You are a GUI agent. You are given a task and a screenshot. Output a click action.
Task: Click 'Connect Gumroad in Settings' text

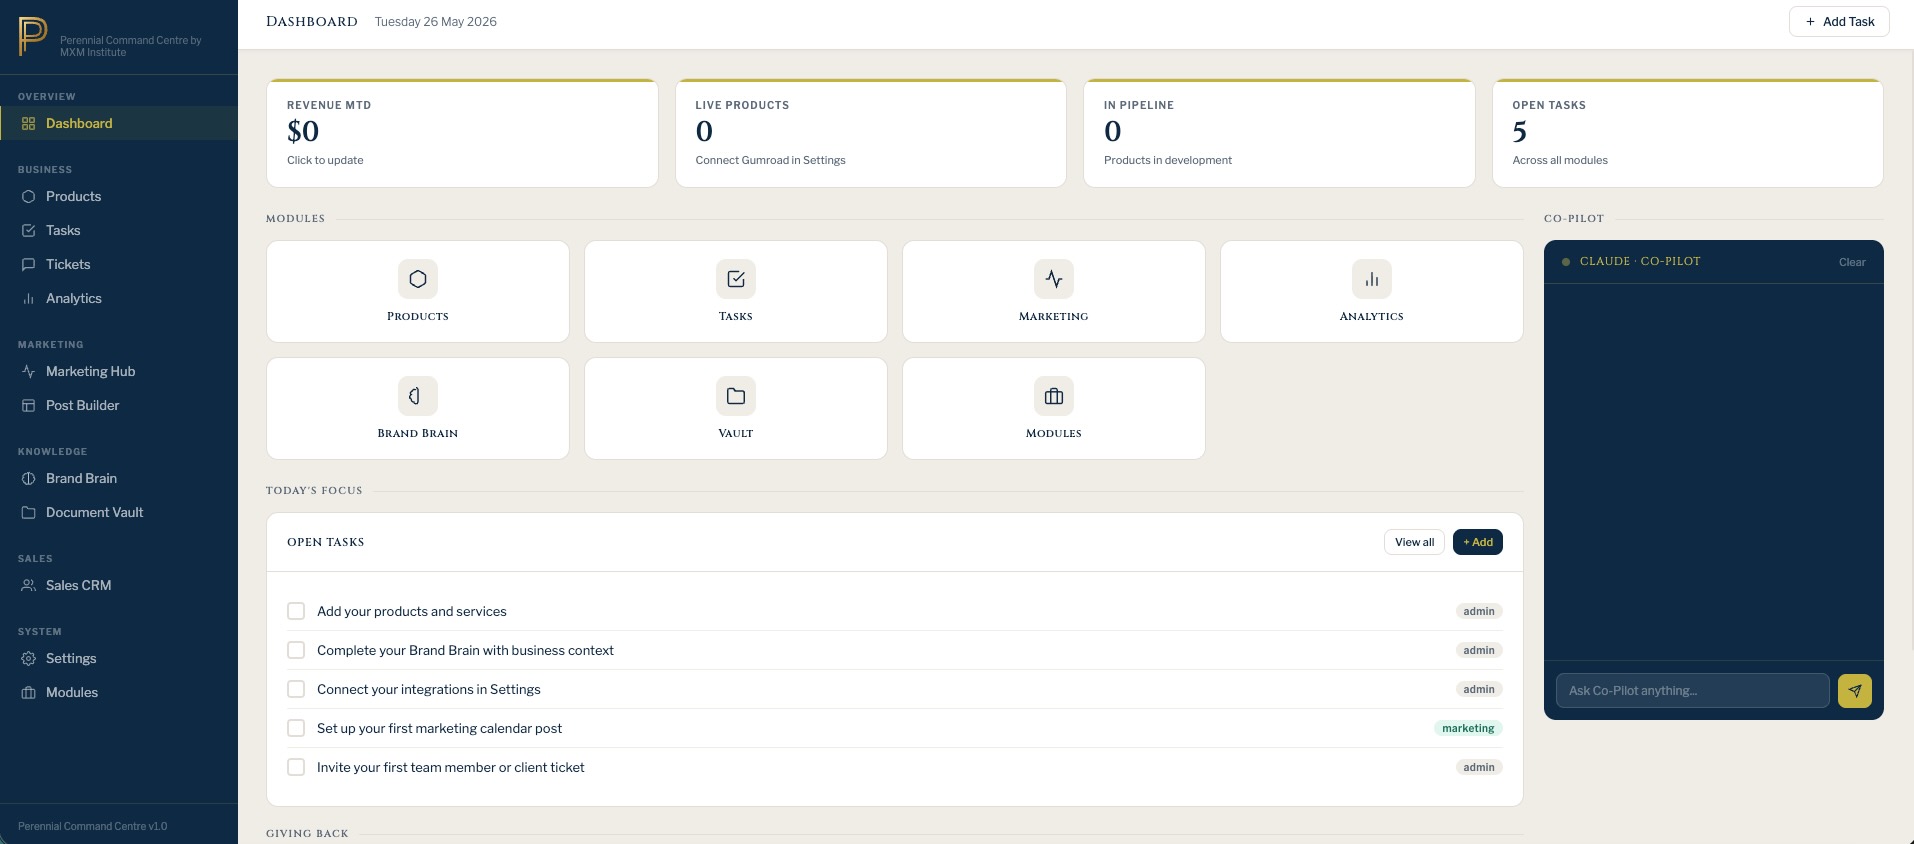tap(770, 160)
